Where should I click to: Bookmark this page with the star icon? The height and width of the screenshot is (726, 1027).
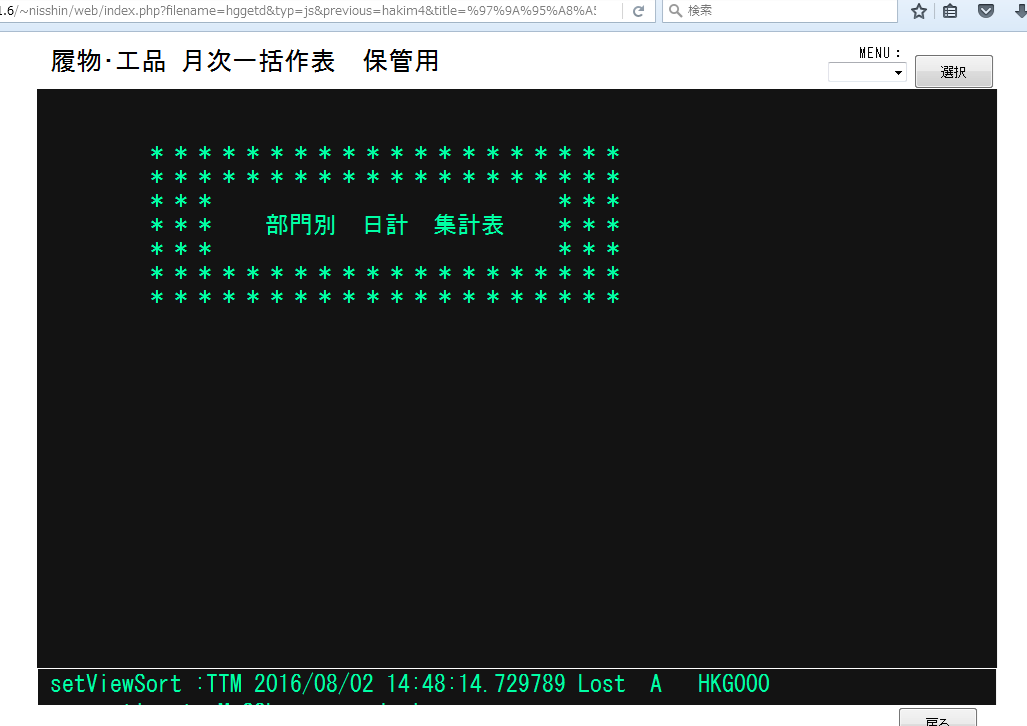(x=918, y=11)
